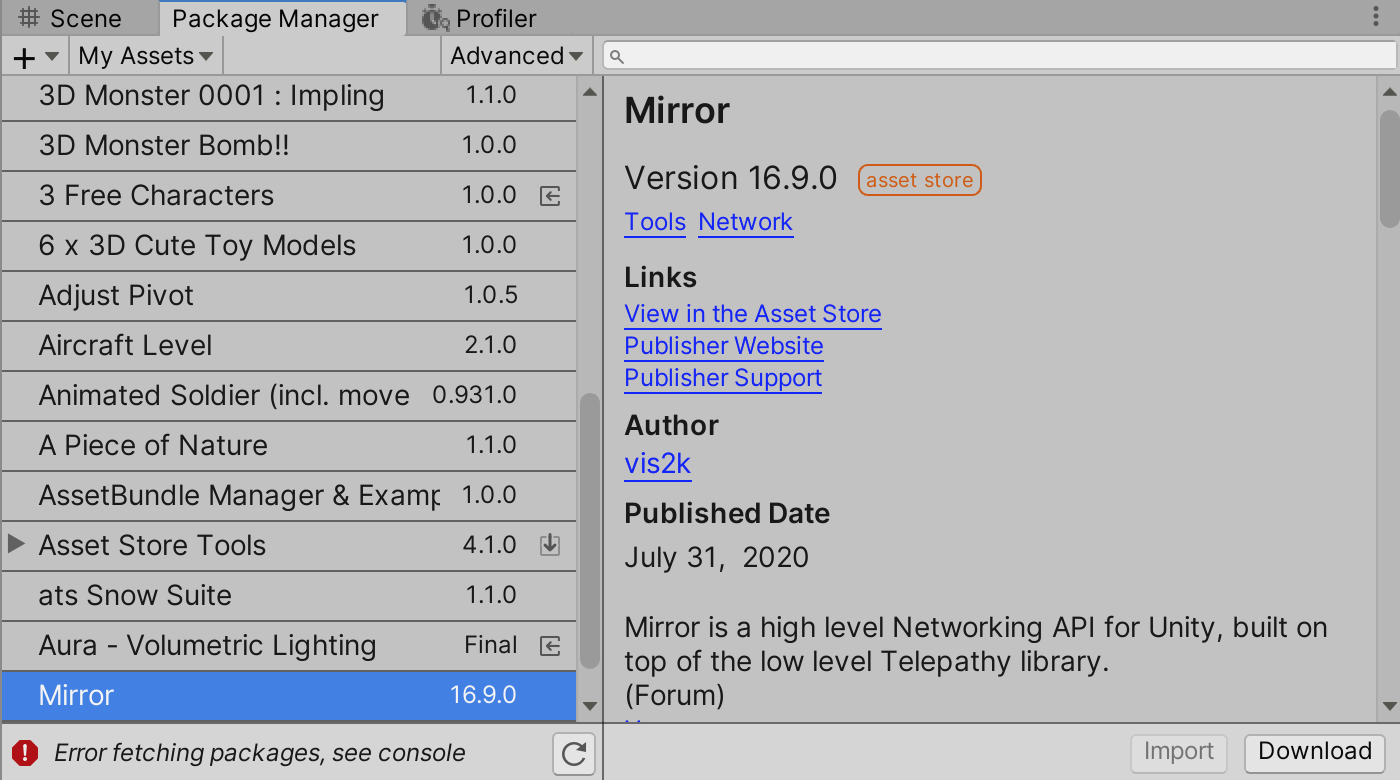The image size is (1400, 780).
Task: Select the ats Snow Suite package
Action: [x=289, y=596]
